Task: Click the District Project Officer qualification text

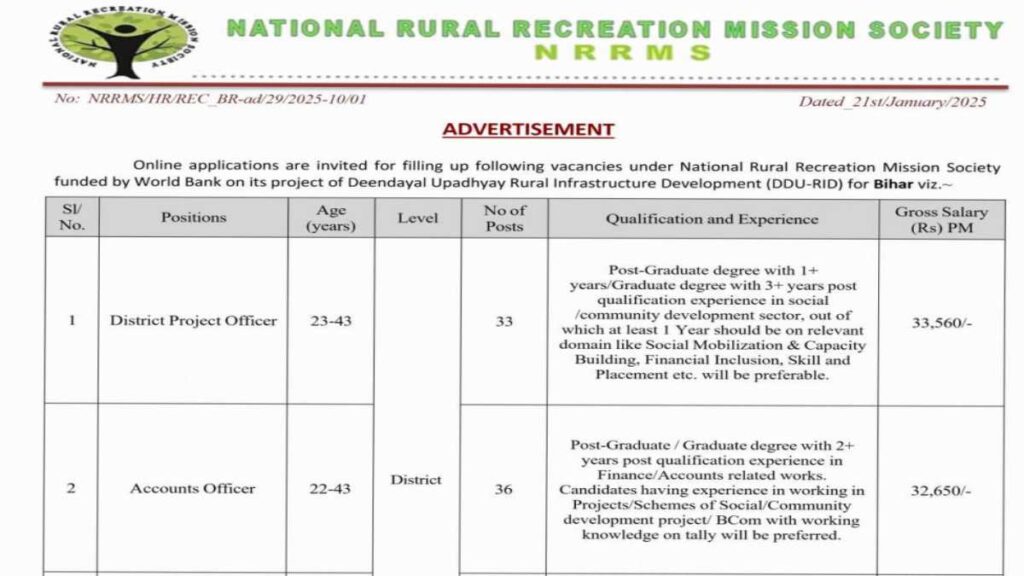Action: click(712, 323)
